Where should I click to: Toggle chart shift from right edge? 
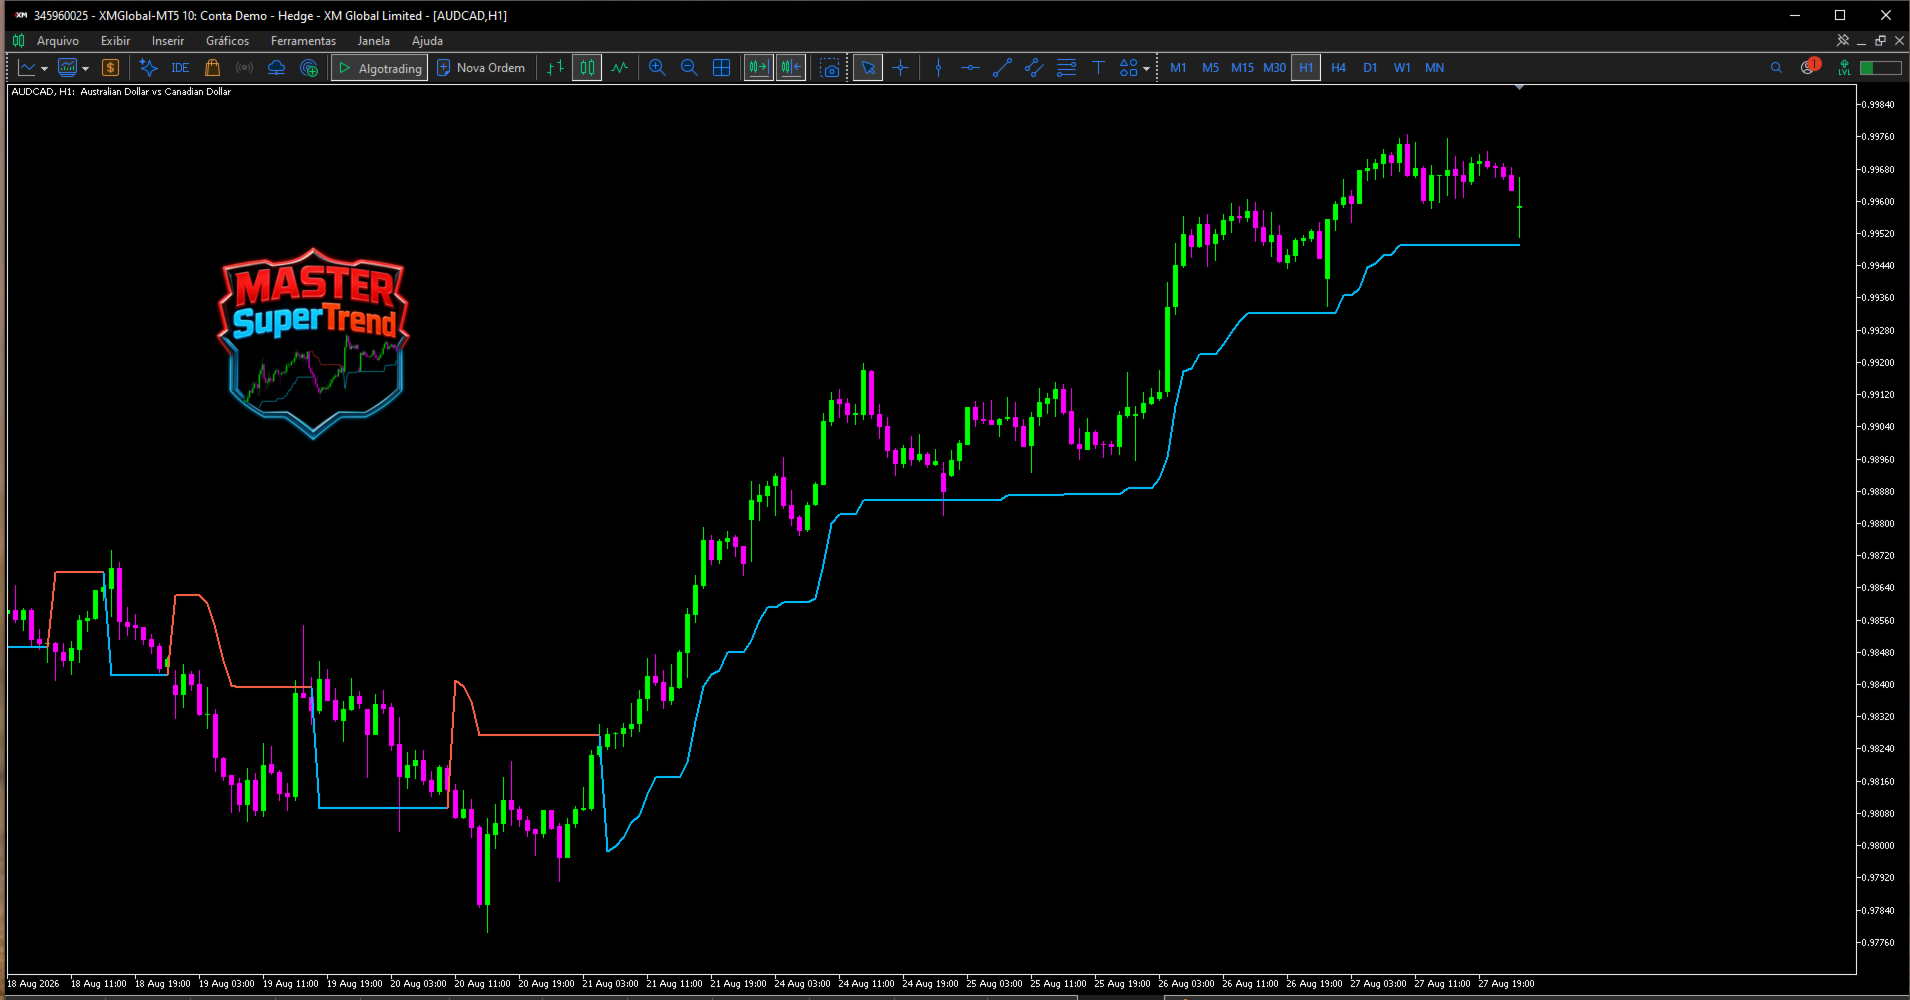click(x=791, y=68)
